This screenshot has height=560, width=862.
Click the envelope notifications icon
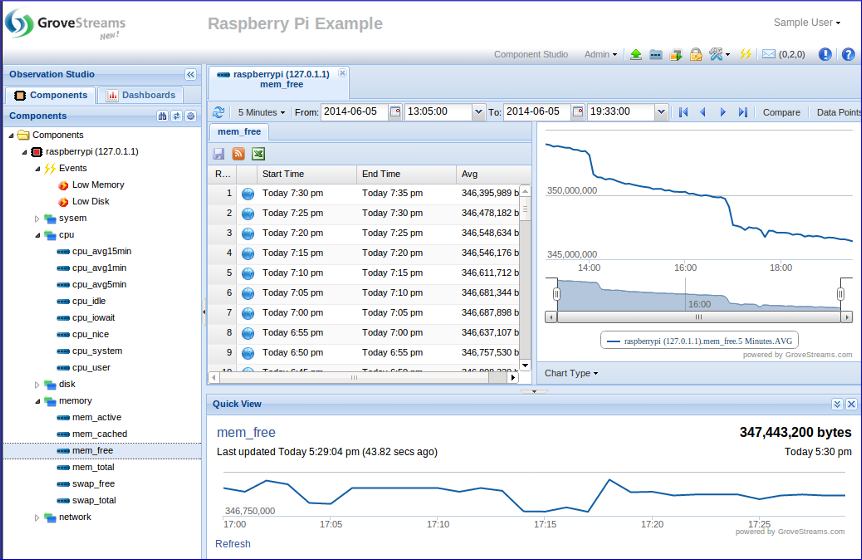pos(768,55)
